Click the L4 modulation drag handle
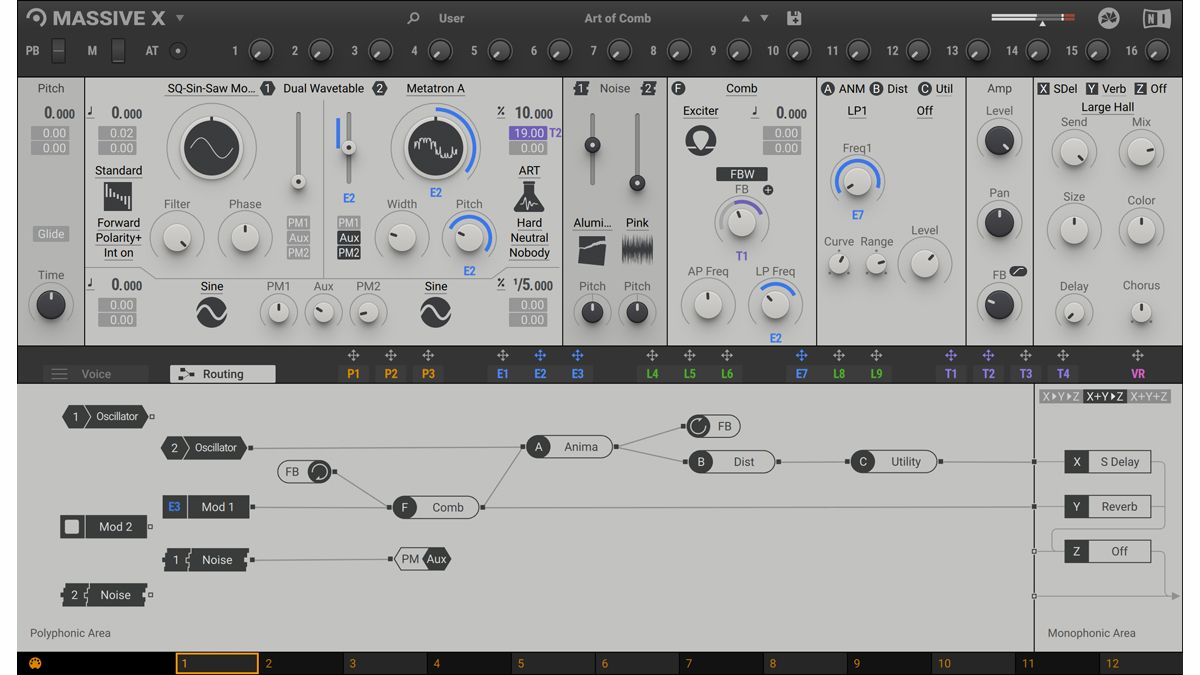1200x675 pixels. [652, 355]
